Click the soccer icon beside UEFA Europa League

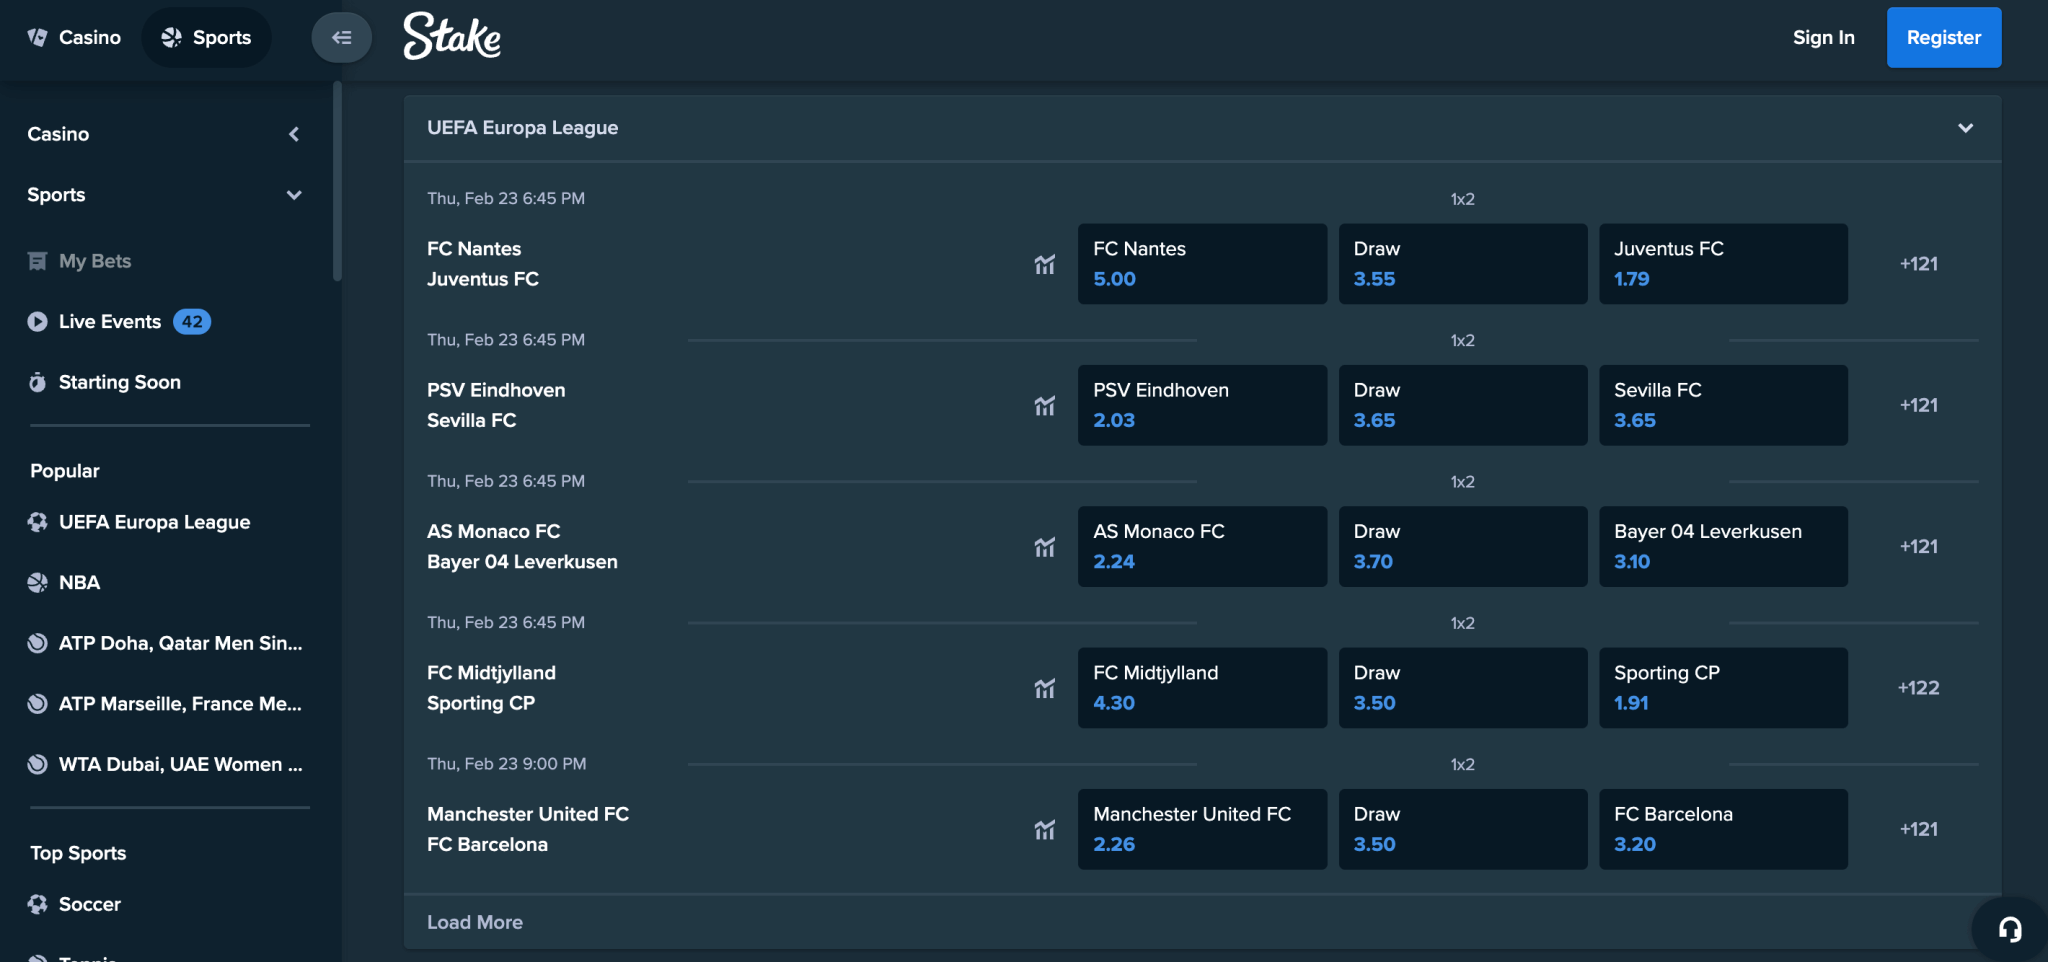click(37, 522)
